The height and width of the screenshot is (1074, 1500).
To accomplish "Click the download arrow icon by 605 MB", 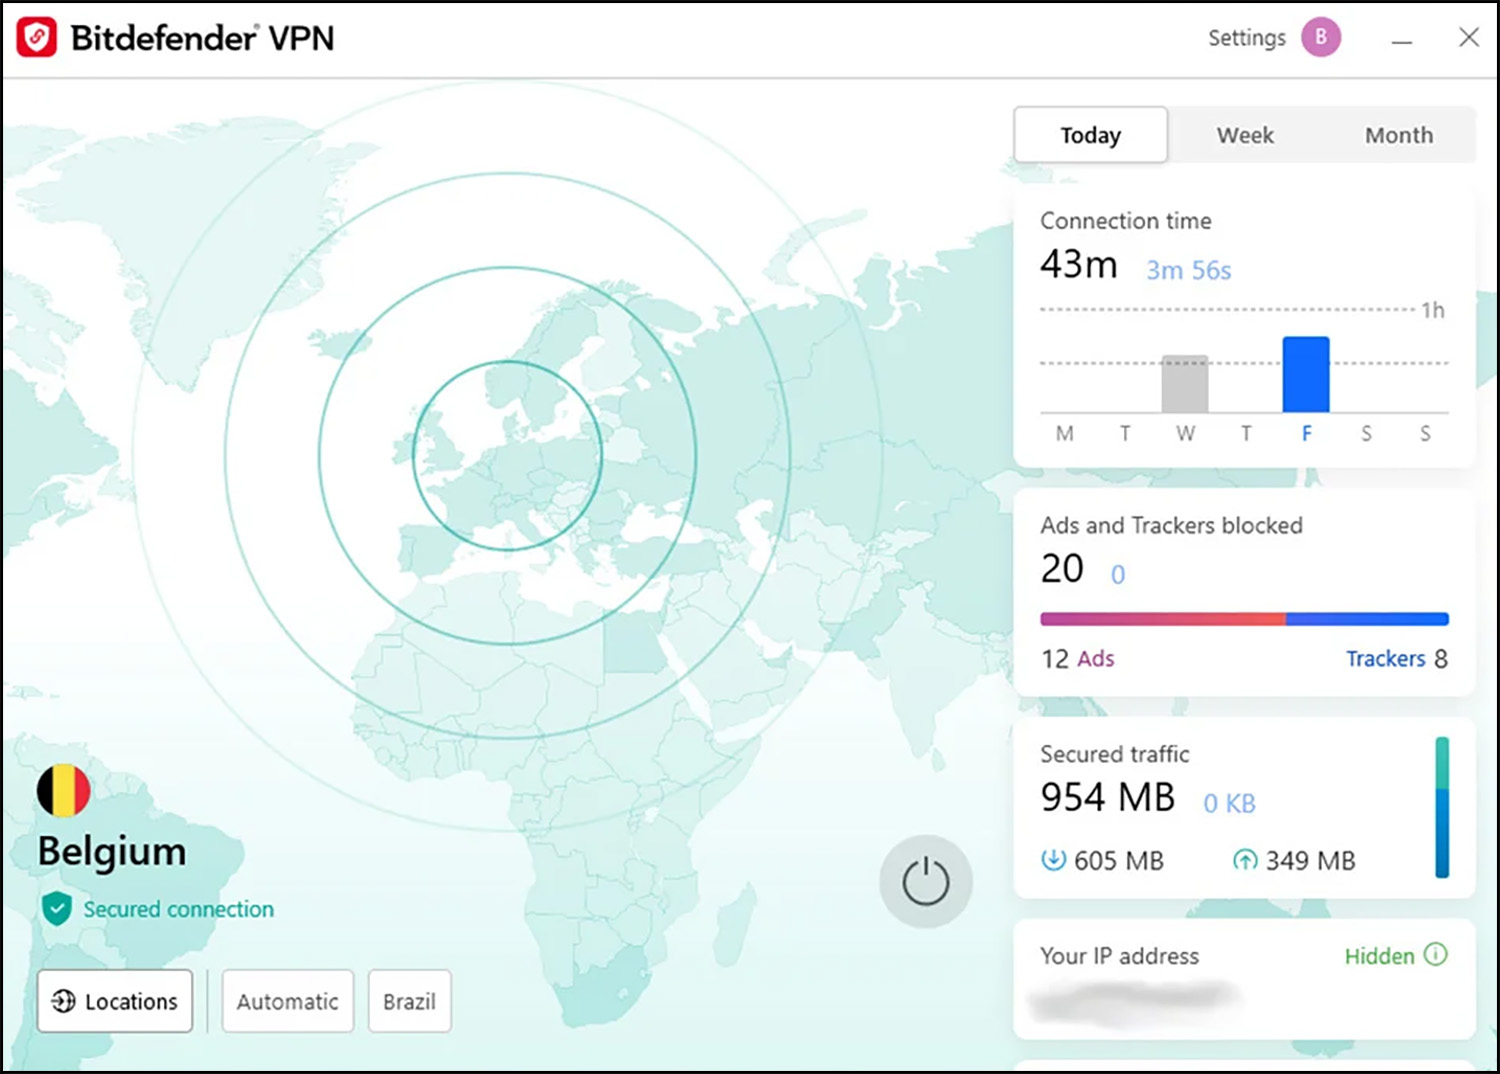I will pos(1053,860).
